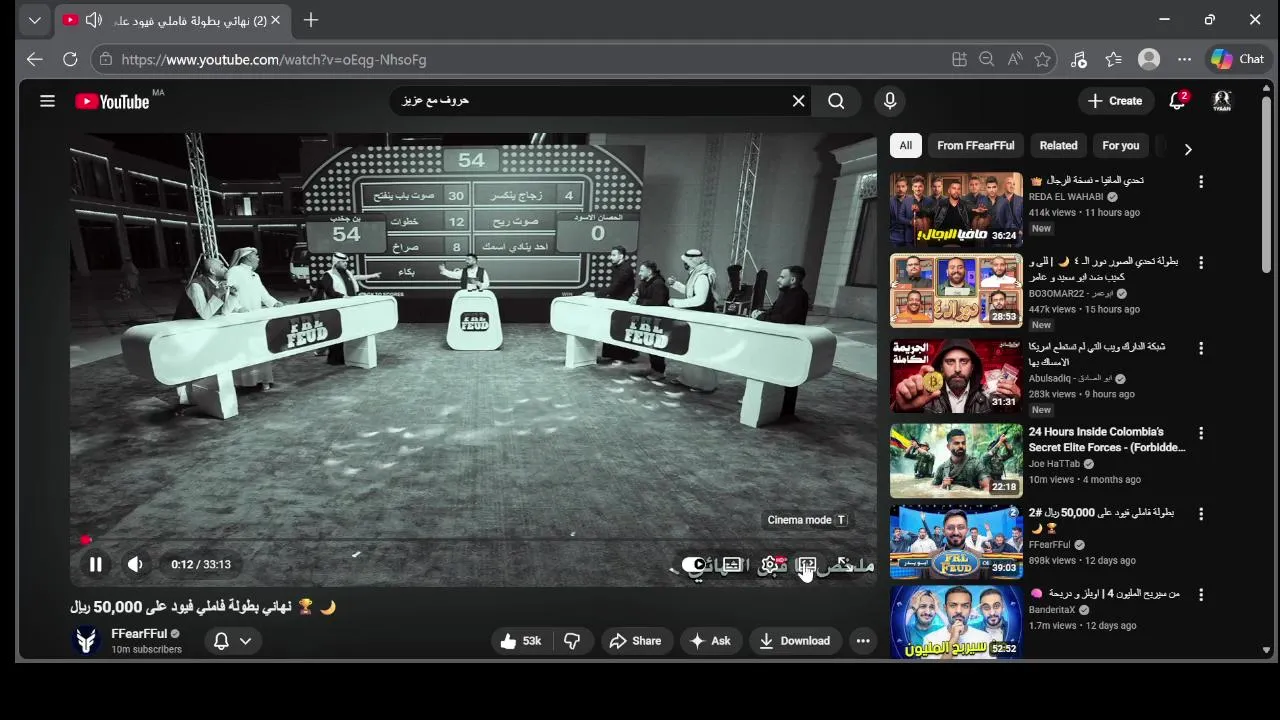The width and height of the screenshot is (1280, 720).
Task: Mute the video volume
Action: [x=135, y=564]
